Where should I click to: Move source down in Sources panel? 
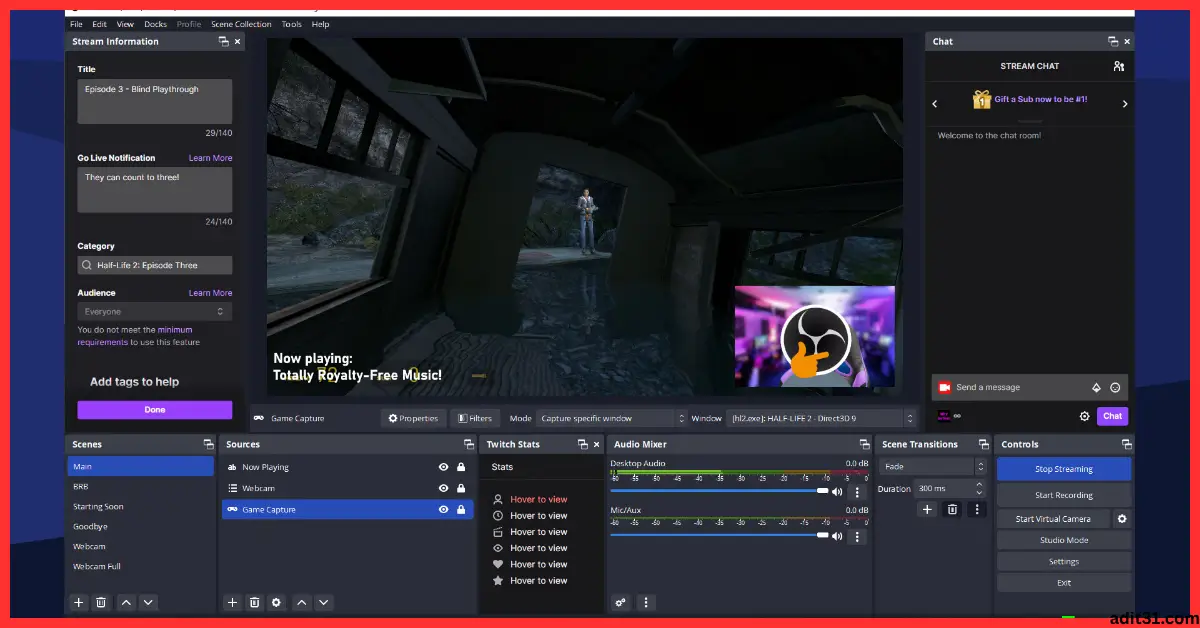(x=323, y=602)
